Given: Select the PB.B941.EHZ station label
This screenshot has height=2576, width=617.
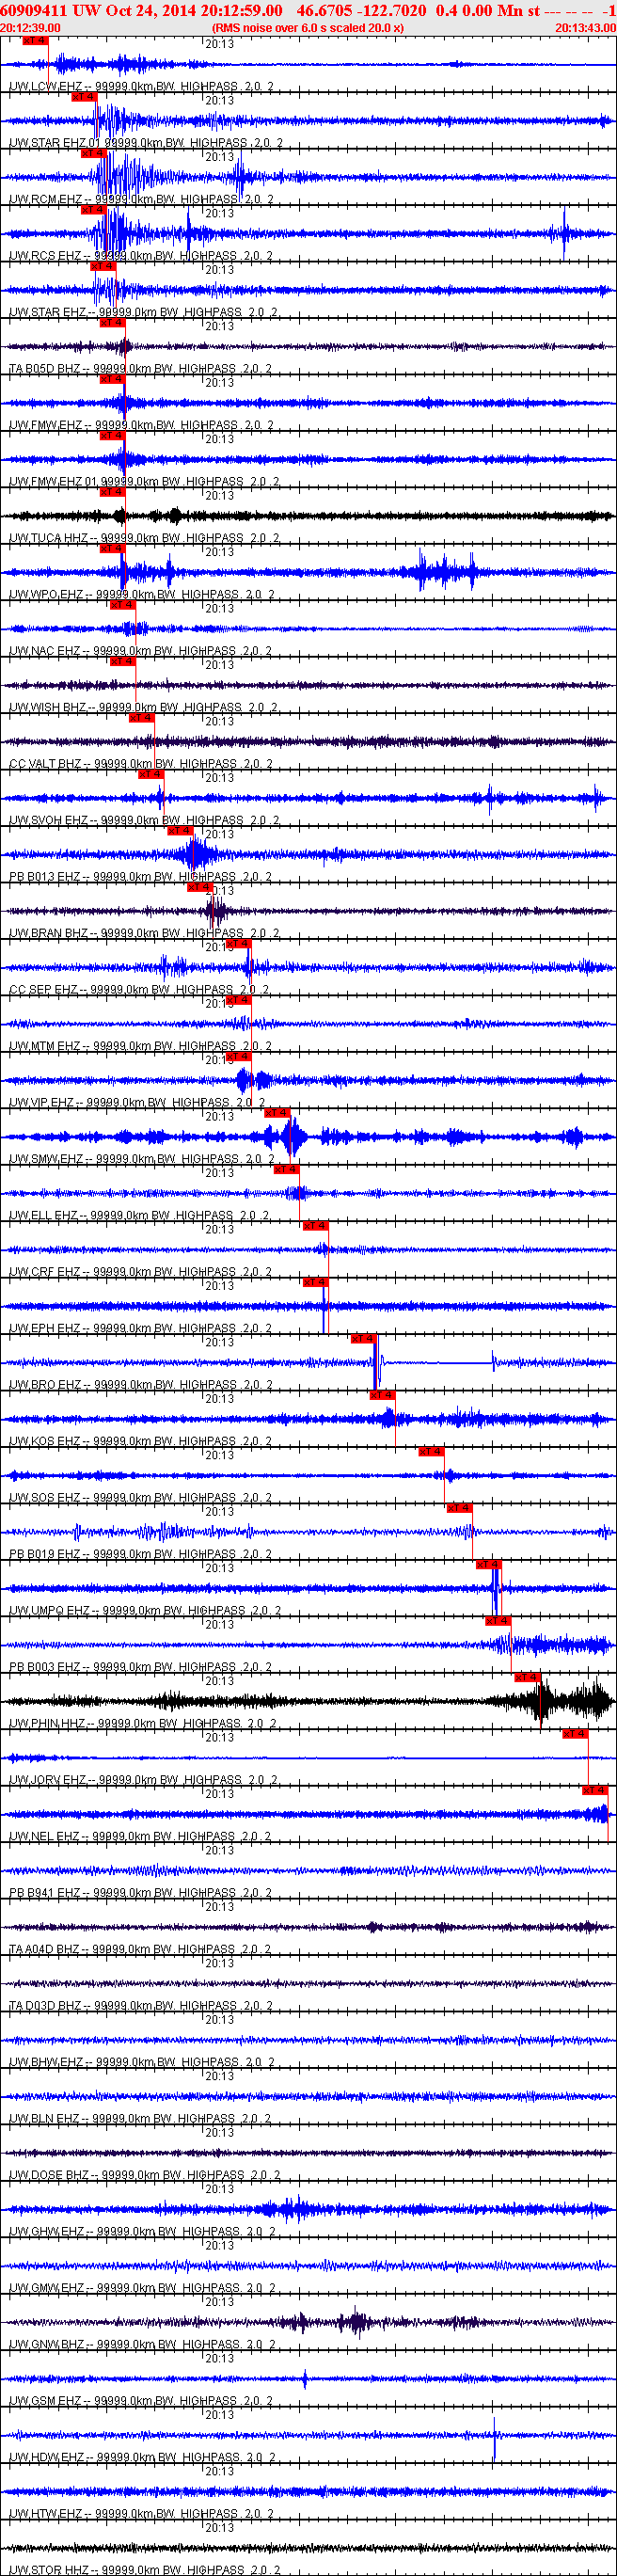Looking at the screenshot, I should point(141,1893).
